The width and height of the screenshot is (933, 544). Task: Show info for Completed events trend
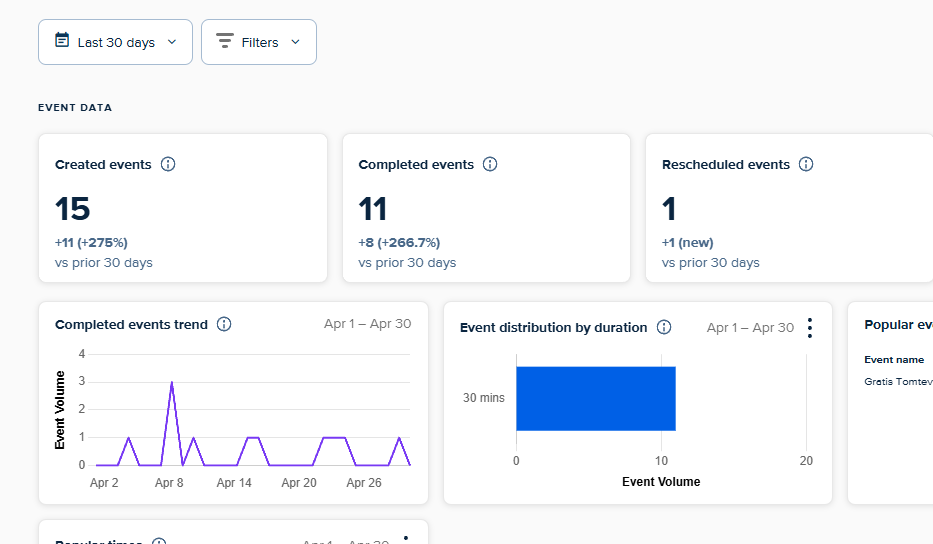coord(224,324)
